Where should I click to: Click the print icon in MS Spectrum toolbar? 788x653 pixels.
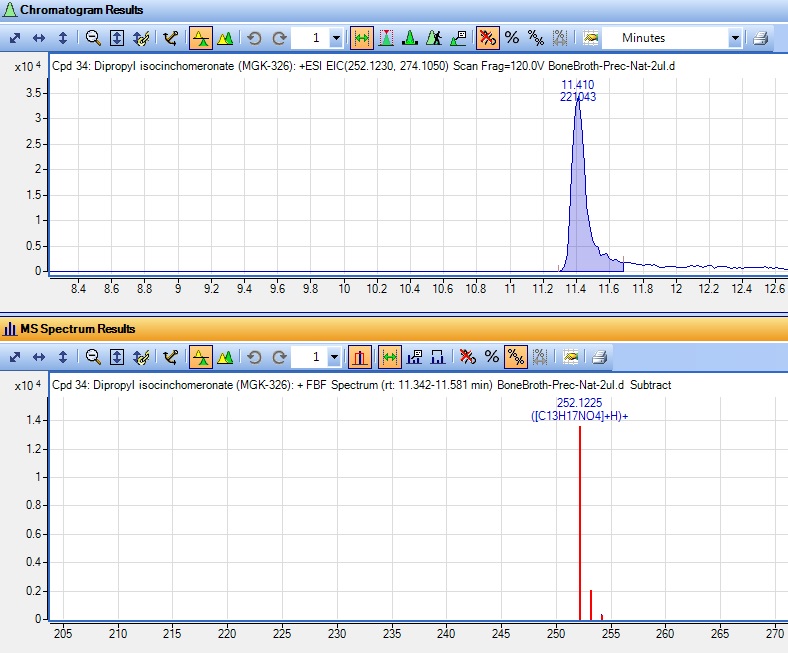[x=599, y=356]
